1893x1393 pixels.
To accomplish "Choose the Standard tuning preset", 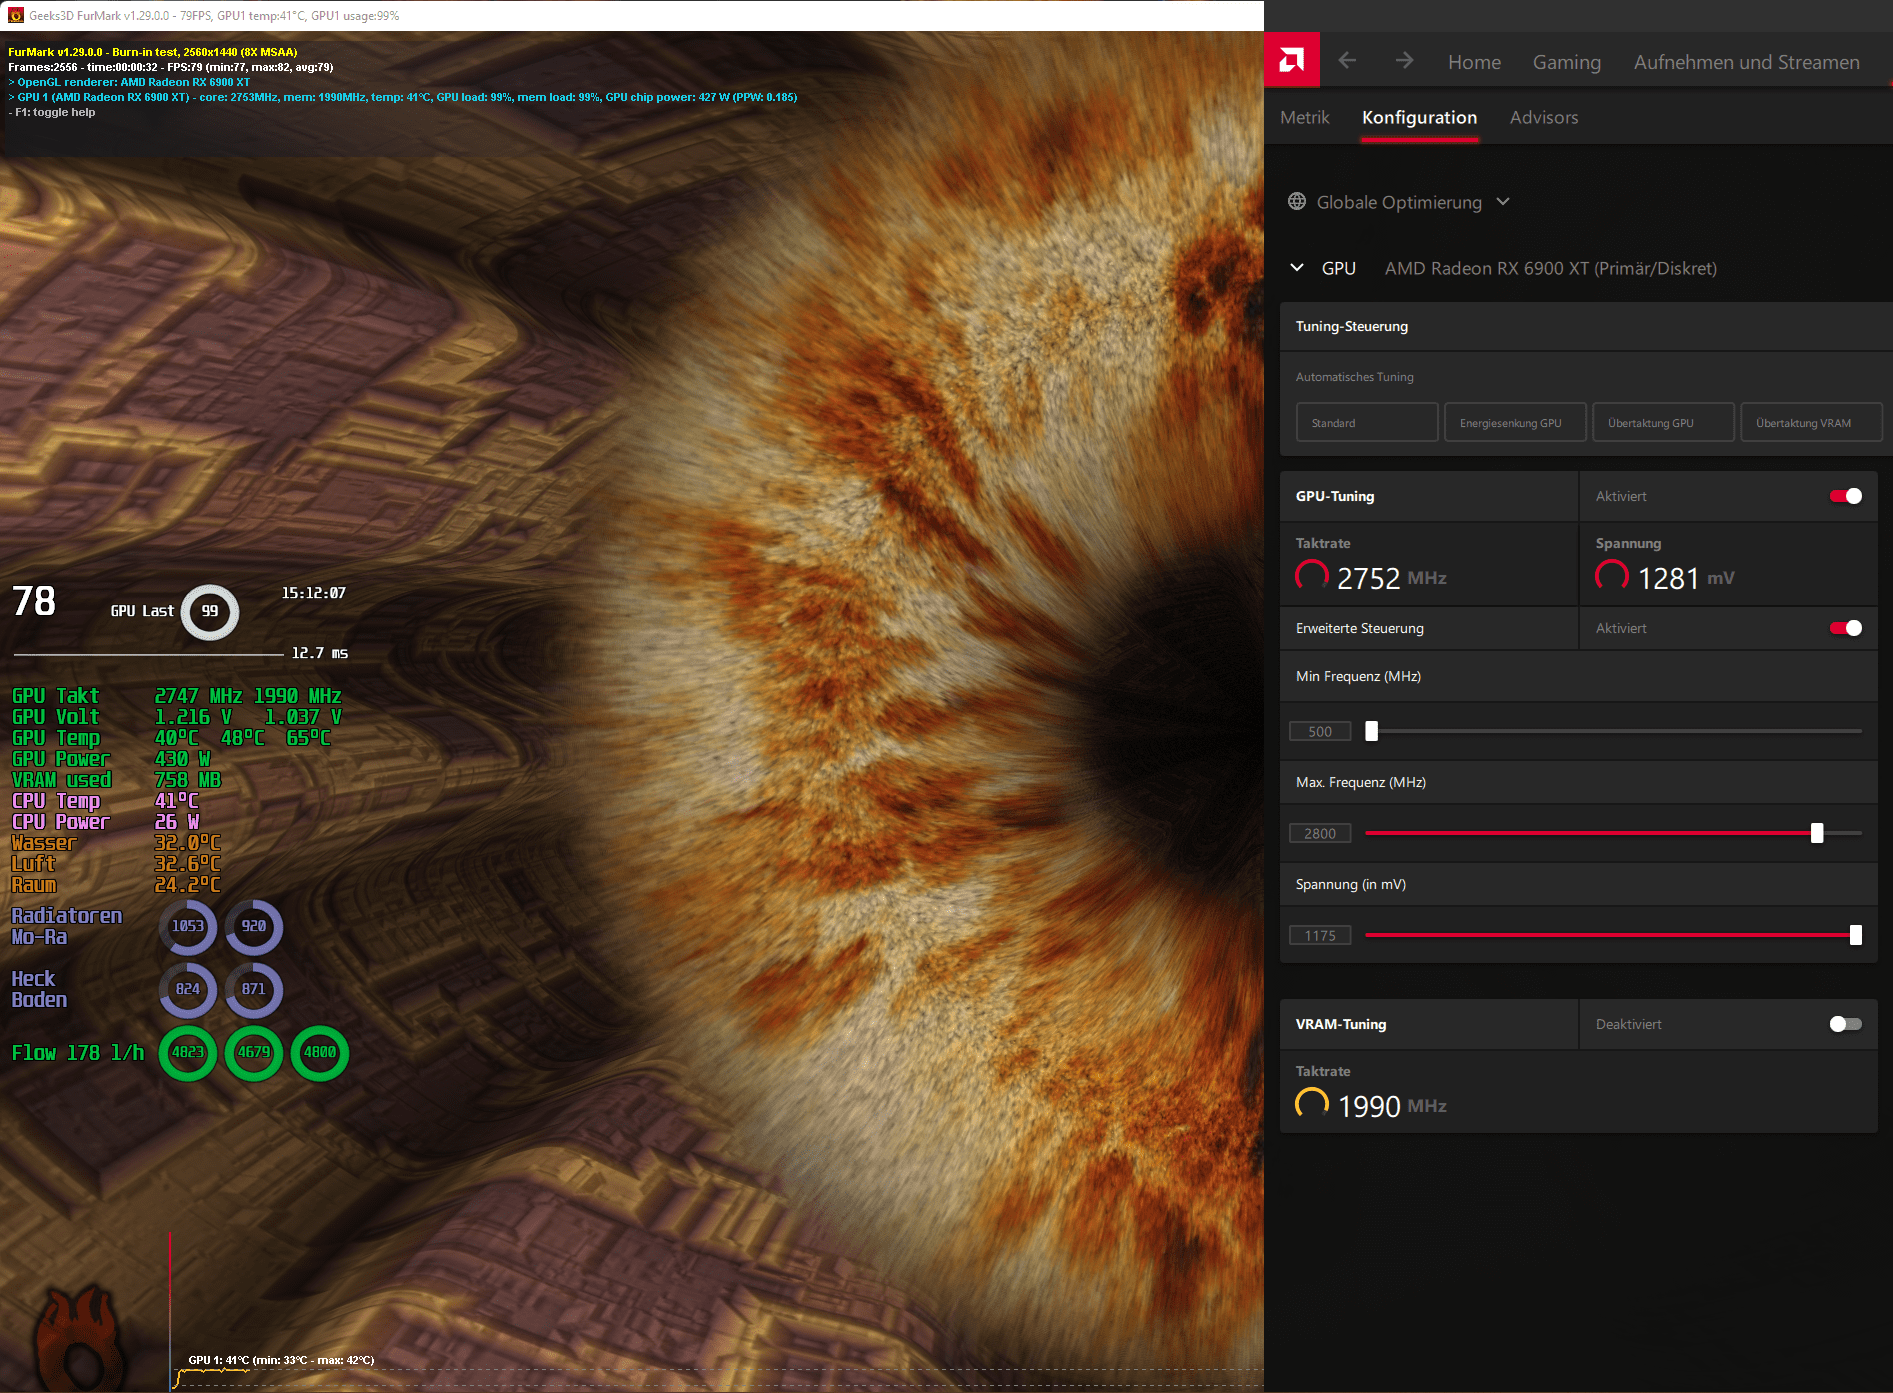I will coord(1367,422).
